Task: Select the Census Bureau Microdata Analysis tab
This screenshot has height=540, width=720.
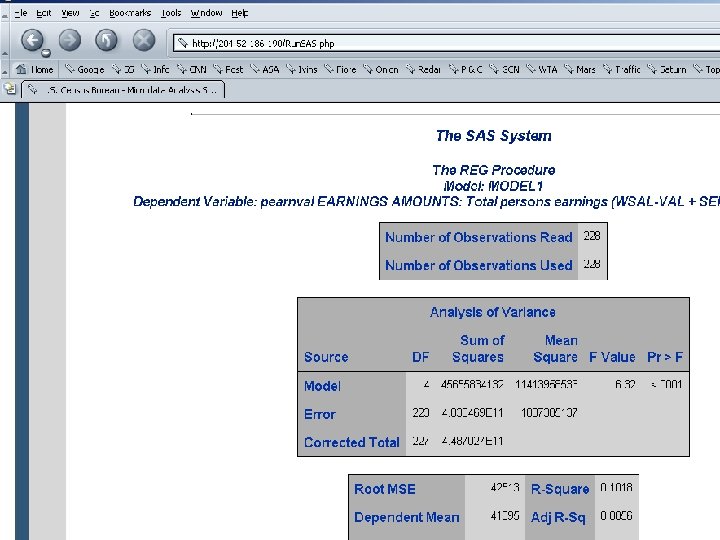Action: (123, 90)
